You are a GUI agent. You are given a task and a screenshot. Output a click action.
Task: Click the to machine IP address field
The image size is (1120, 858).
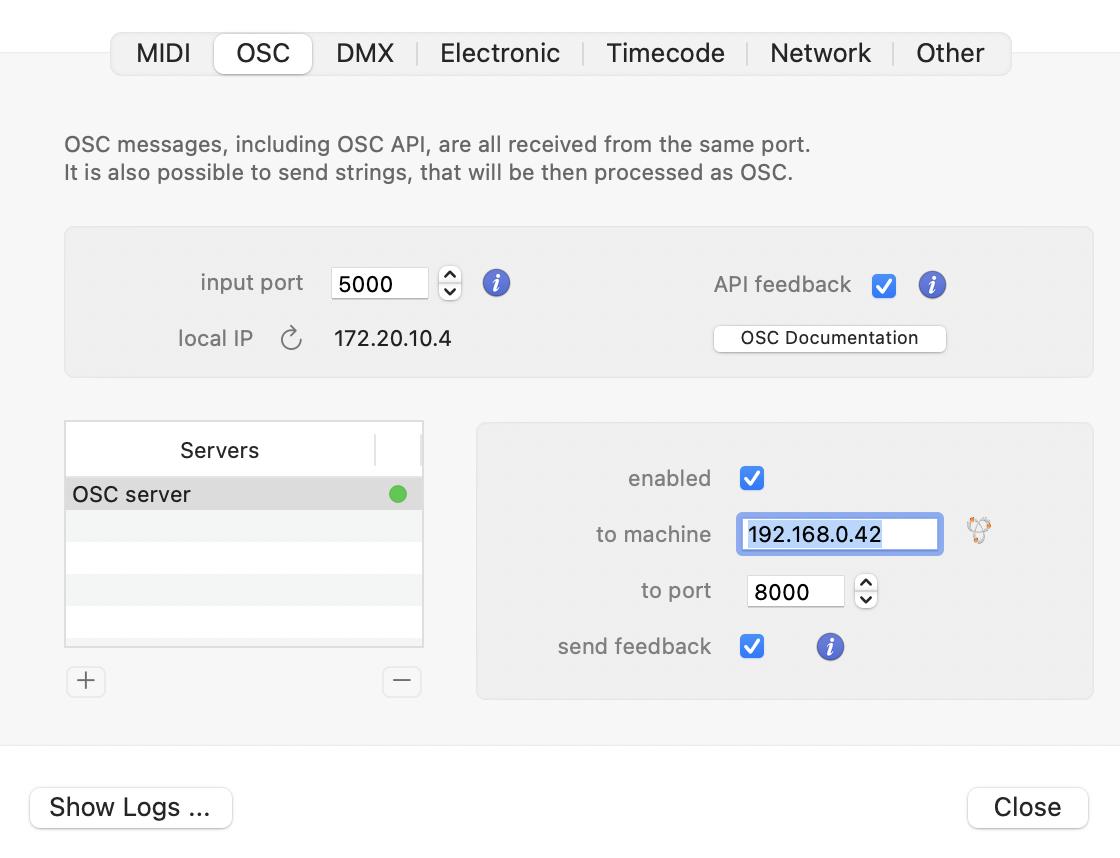pos(839,534)
